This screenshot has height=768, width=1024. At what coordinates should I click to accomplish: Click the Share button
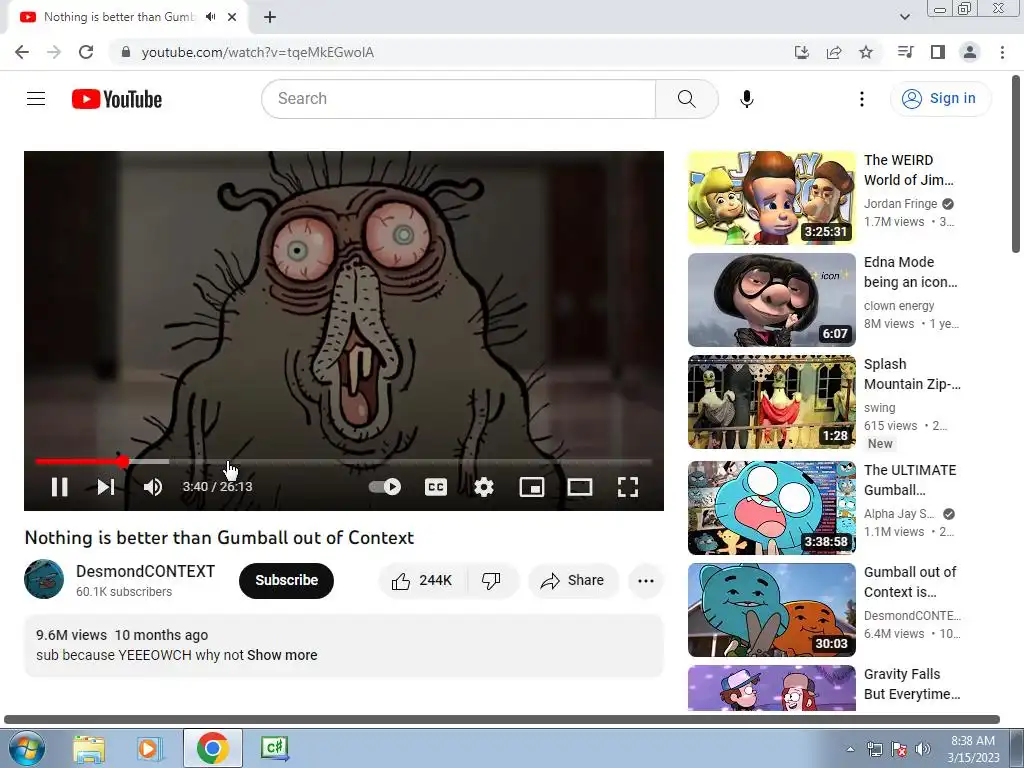click(573, 580)
